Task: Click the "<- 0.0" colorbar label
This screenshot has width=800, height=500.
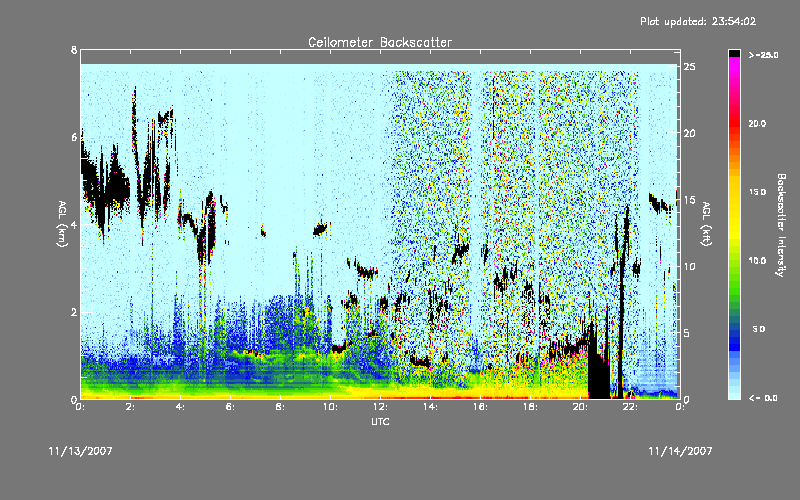Action: click(x=763, y=398)
